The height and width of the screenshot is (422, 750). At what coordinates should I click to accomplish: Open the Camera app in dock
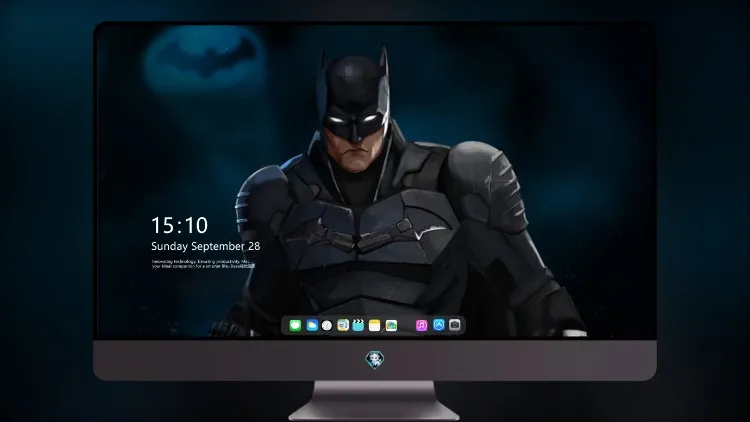(x=455, y=325)
